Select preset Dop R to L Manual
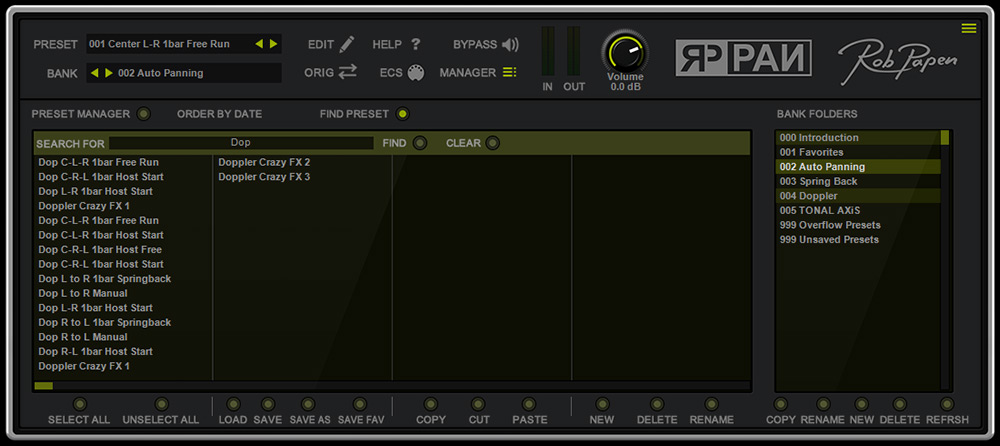The height and width of the screenshot is (446, 1000). pyautogui.click(x=83, y=337)
